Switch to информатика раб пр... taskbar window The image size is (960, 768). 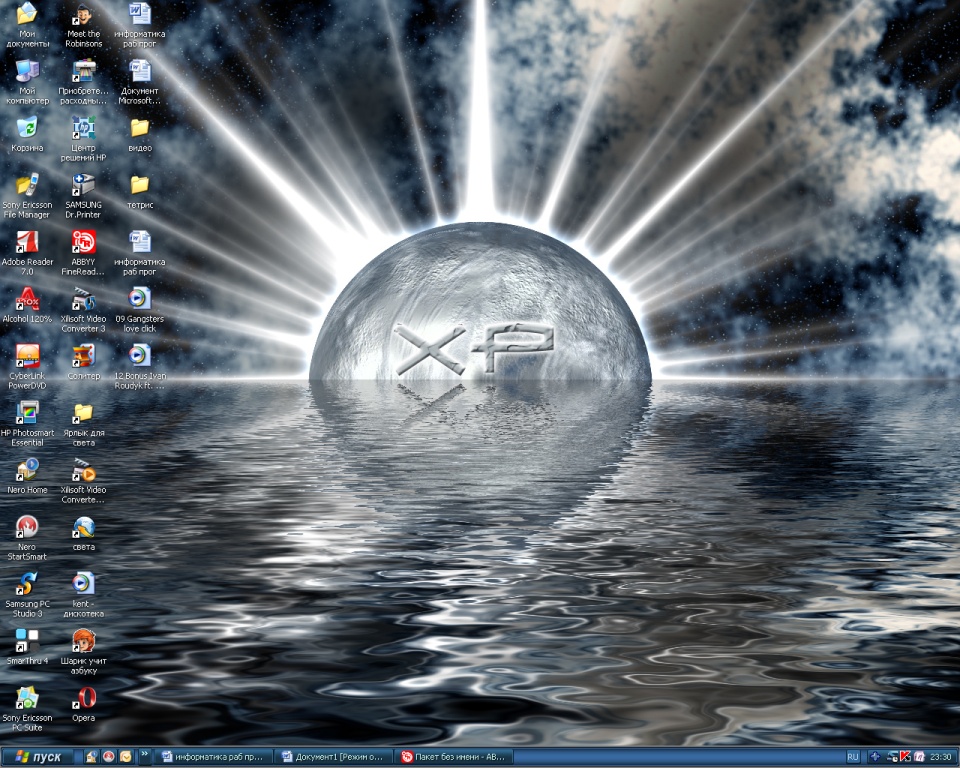tap(214, 758)
